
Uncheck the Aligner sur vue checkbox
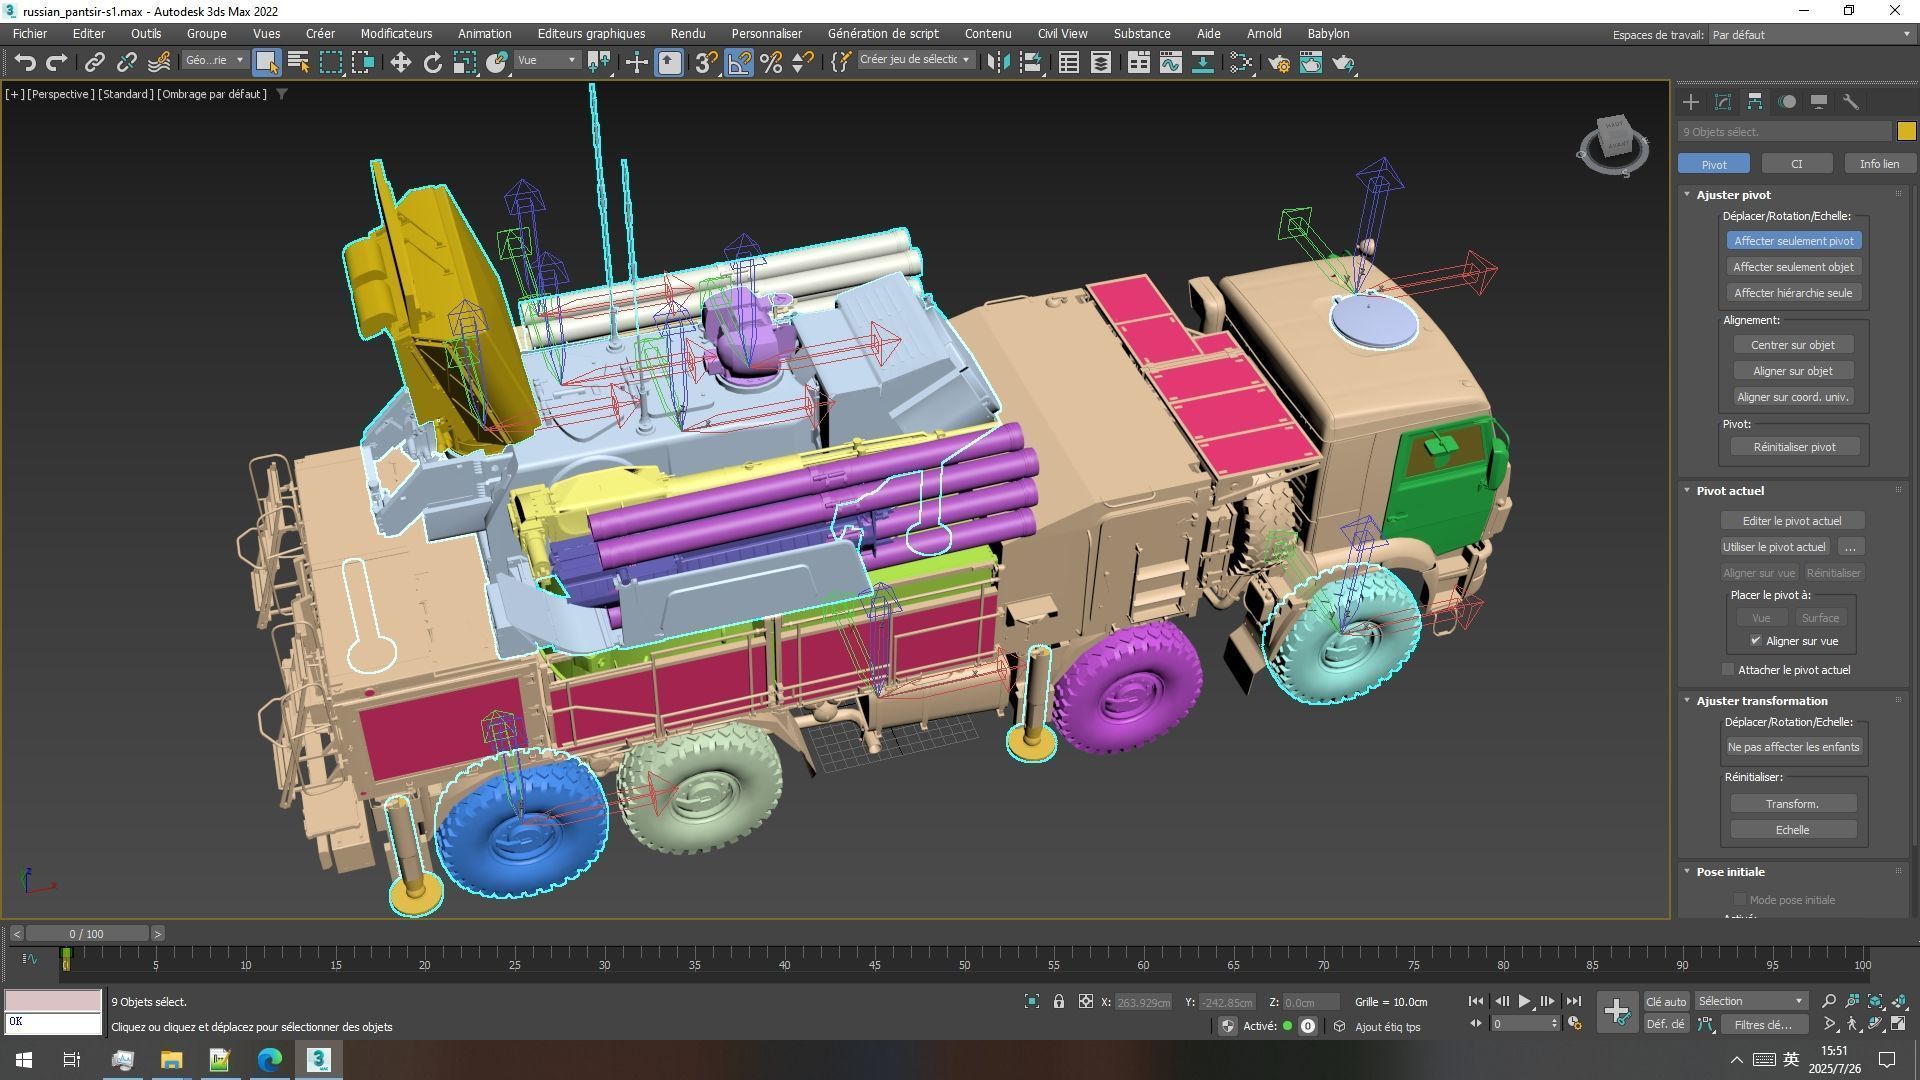(1756, 641)
